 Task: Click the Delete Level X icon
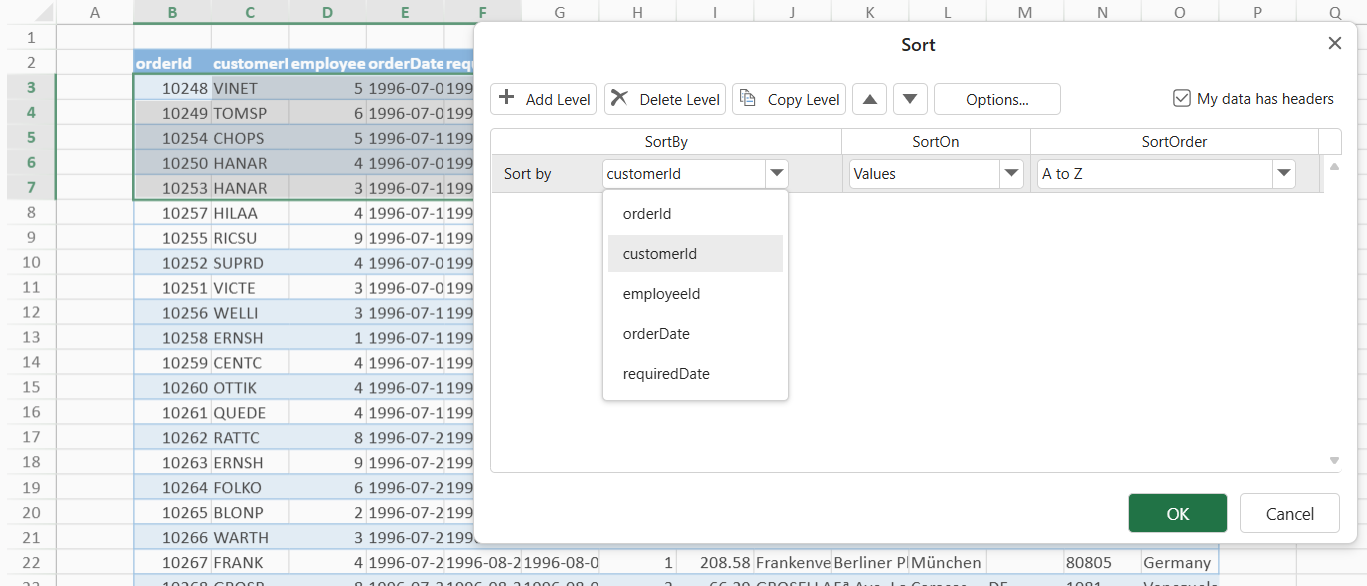click(620, 98)
